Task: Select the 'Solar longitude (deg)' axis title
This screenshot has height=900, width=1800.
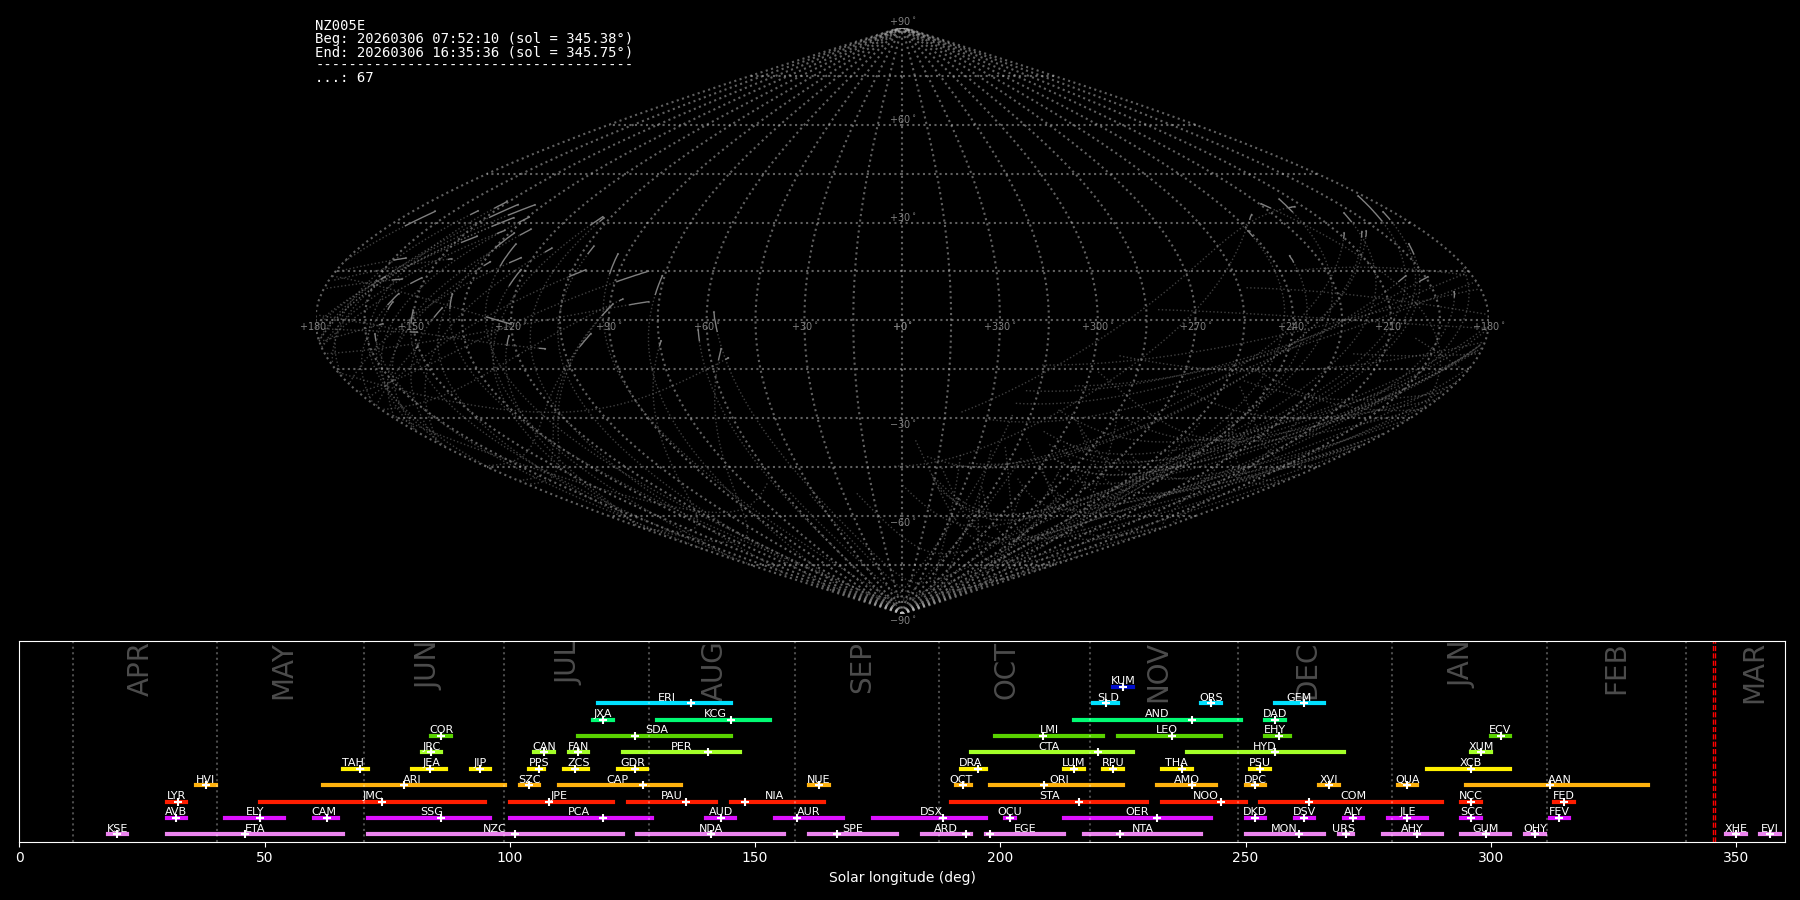Action: 902,877
